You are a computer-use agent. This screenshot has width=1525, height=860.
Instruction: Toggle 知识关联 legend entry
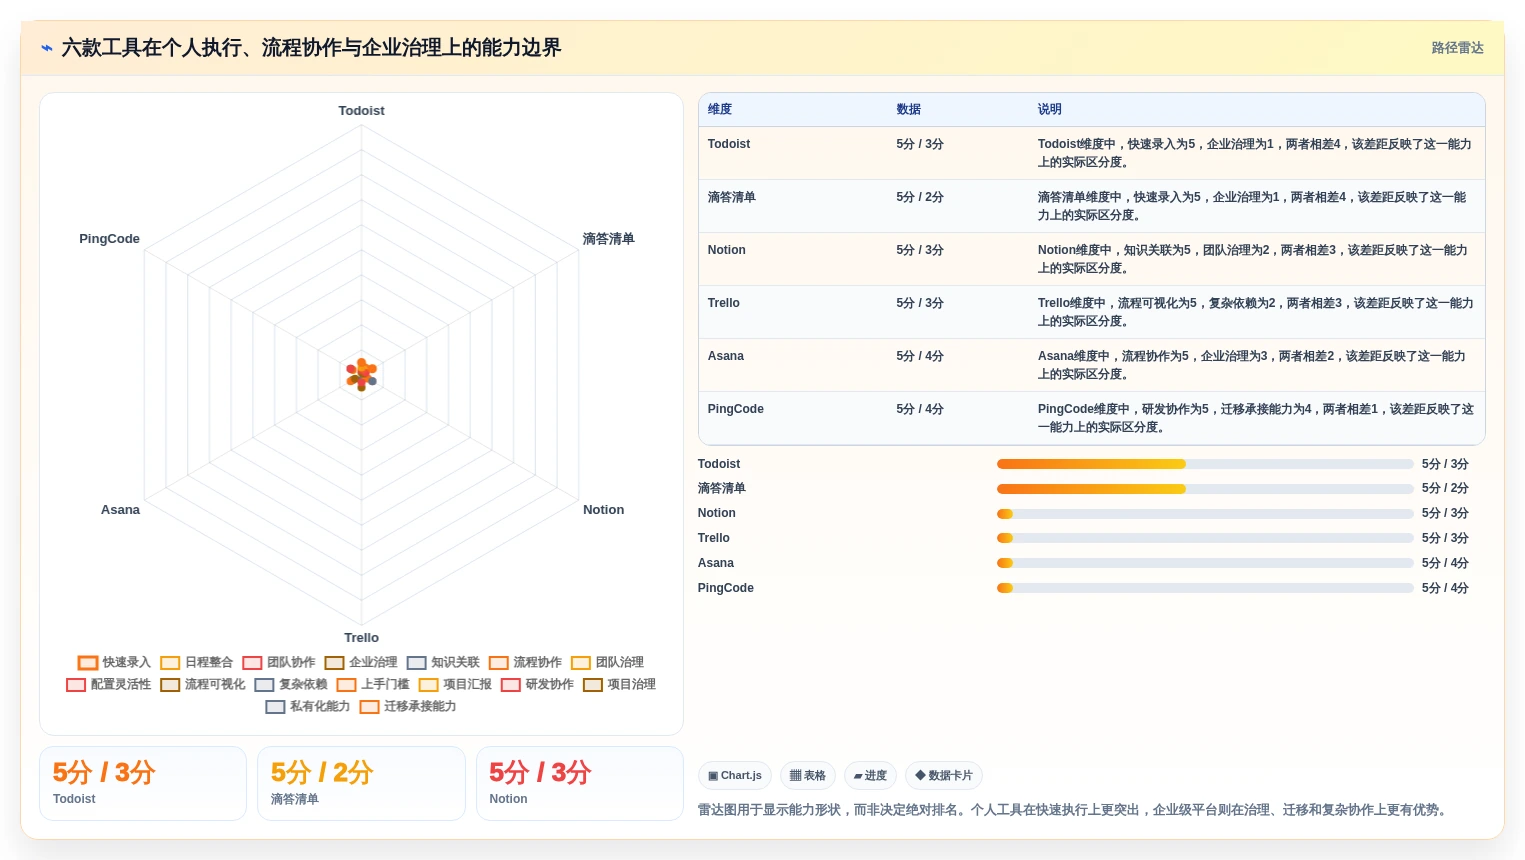click(442, 663)
